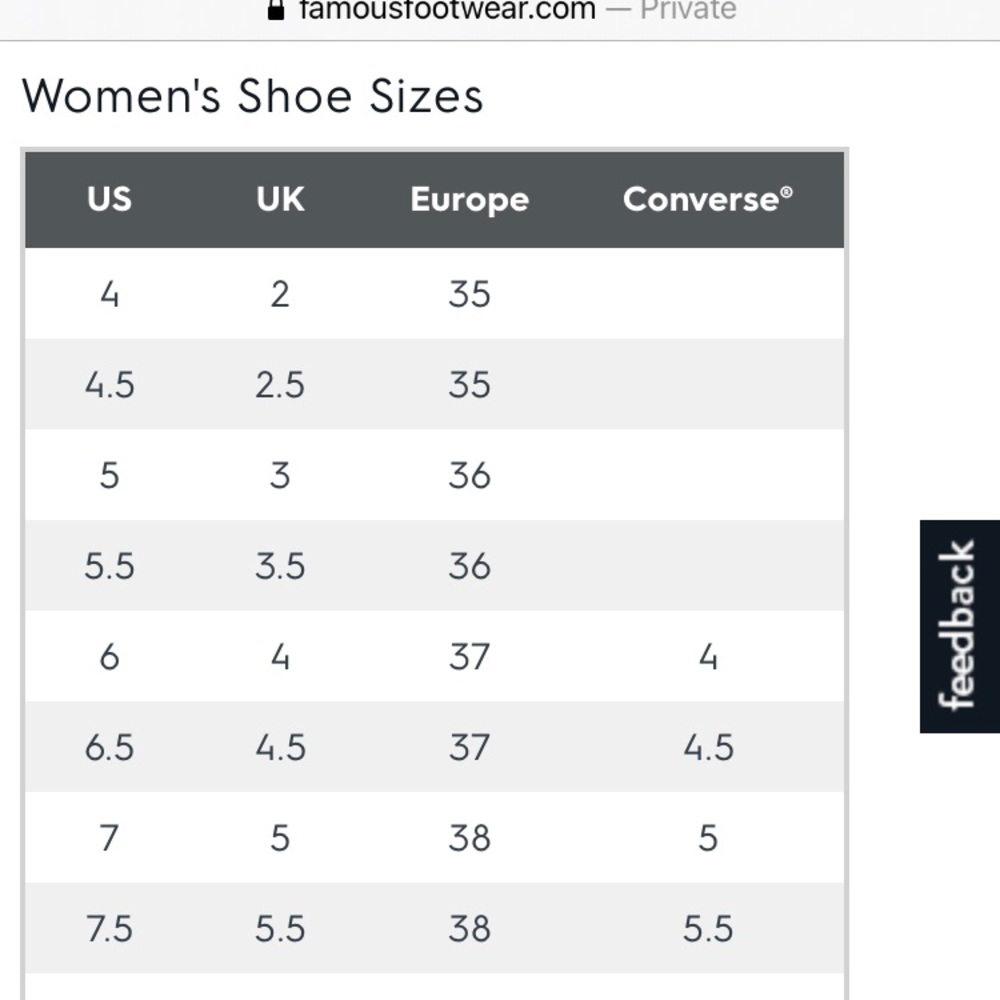
Task: Select US size 4.5 cell
Action: click(x=110, y=385)
